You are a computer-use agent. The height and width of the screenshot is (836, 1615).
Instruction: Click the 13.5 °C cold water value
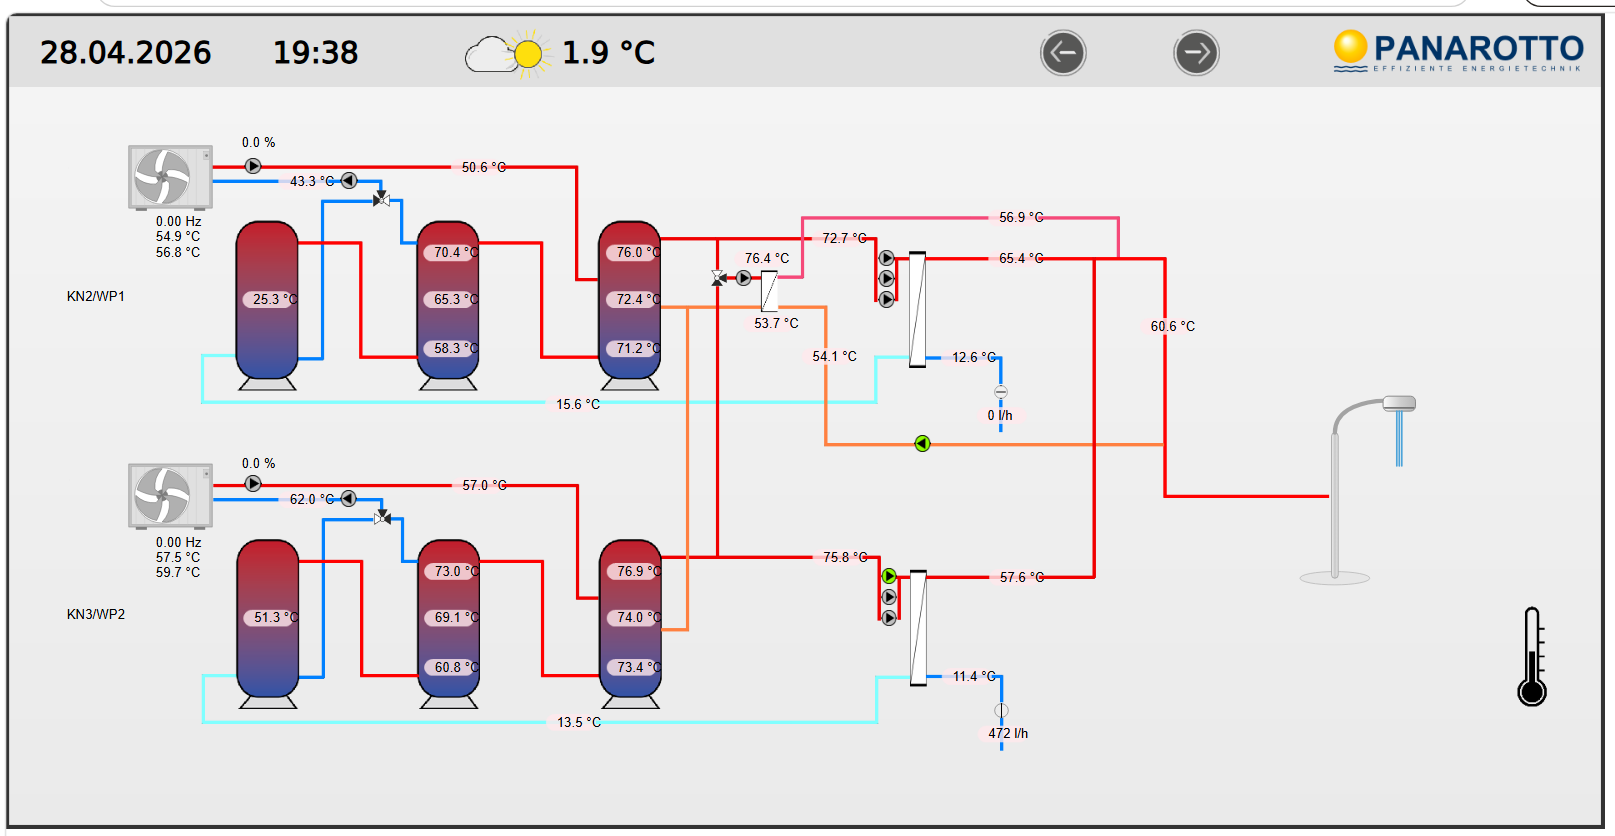click(x=579, y=722)
